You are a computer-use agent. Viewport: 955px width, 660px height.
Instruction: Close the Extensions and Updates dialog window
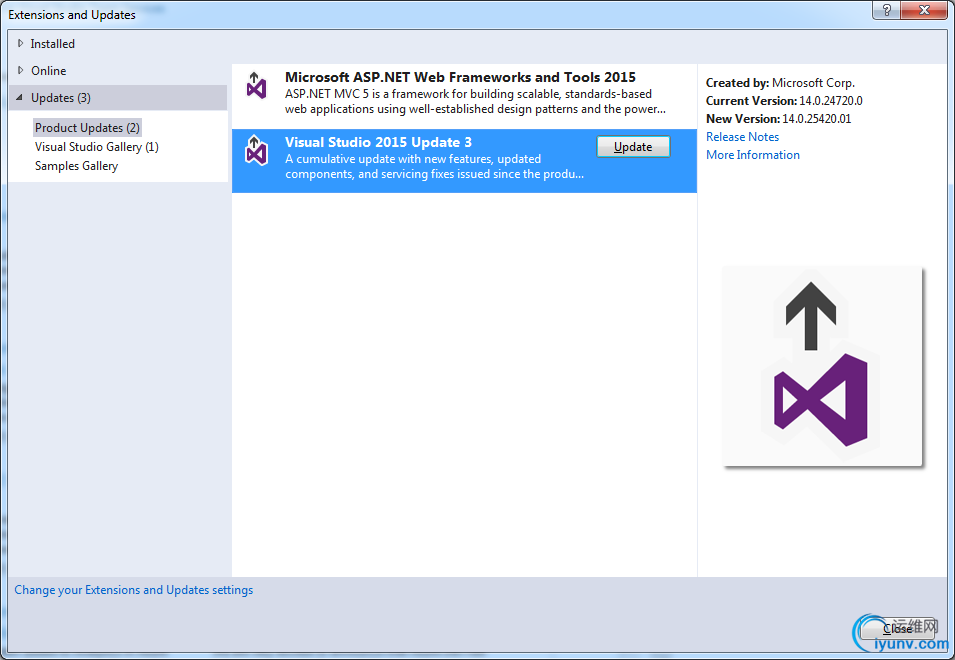(x=924, y=10)
